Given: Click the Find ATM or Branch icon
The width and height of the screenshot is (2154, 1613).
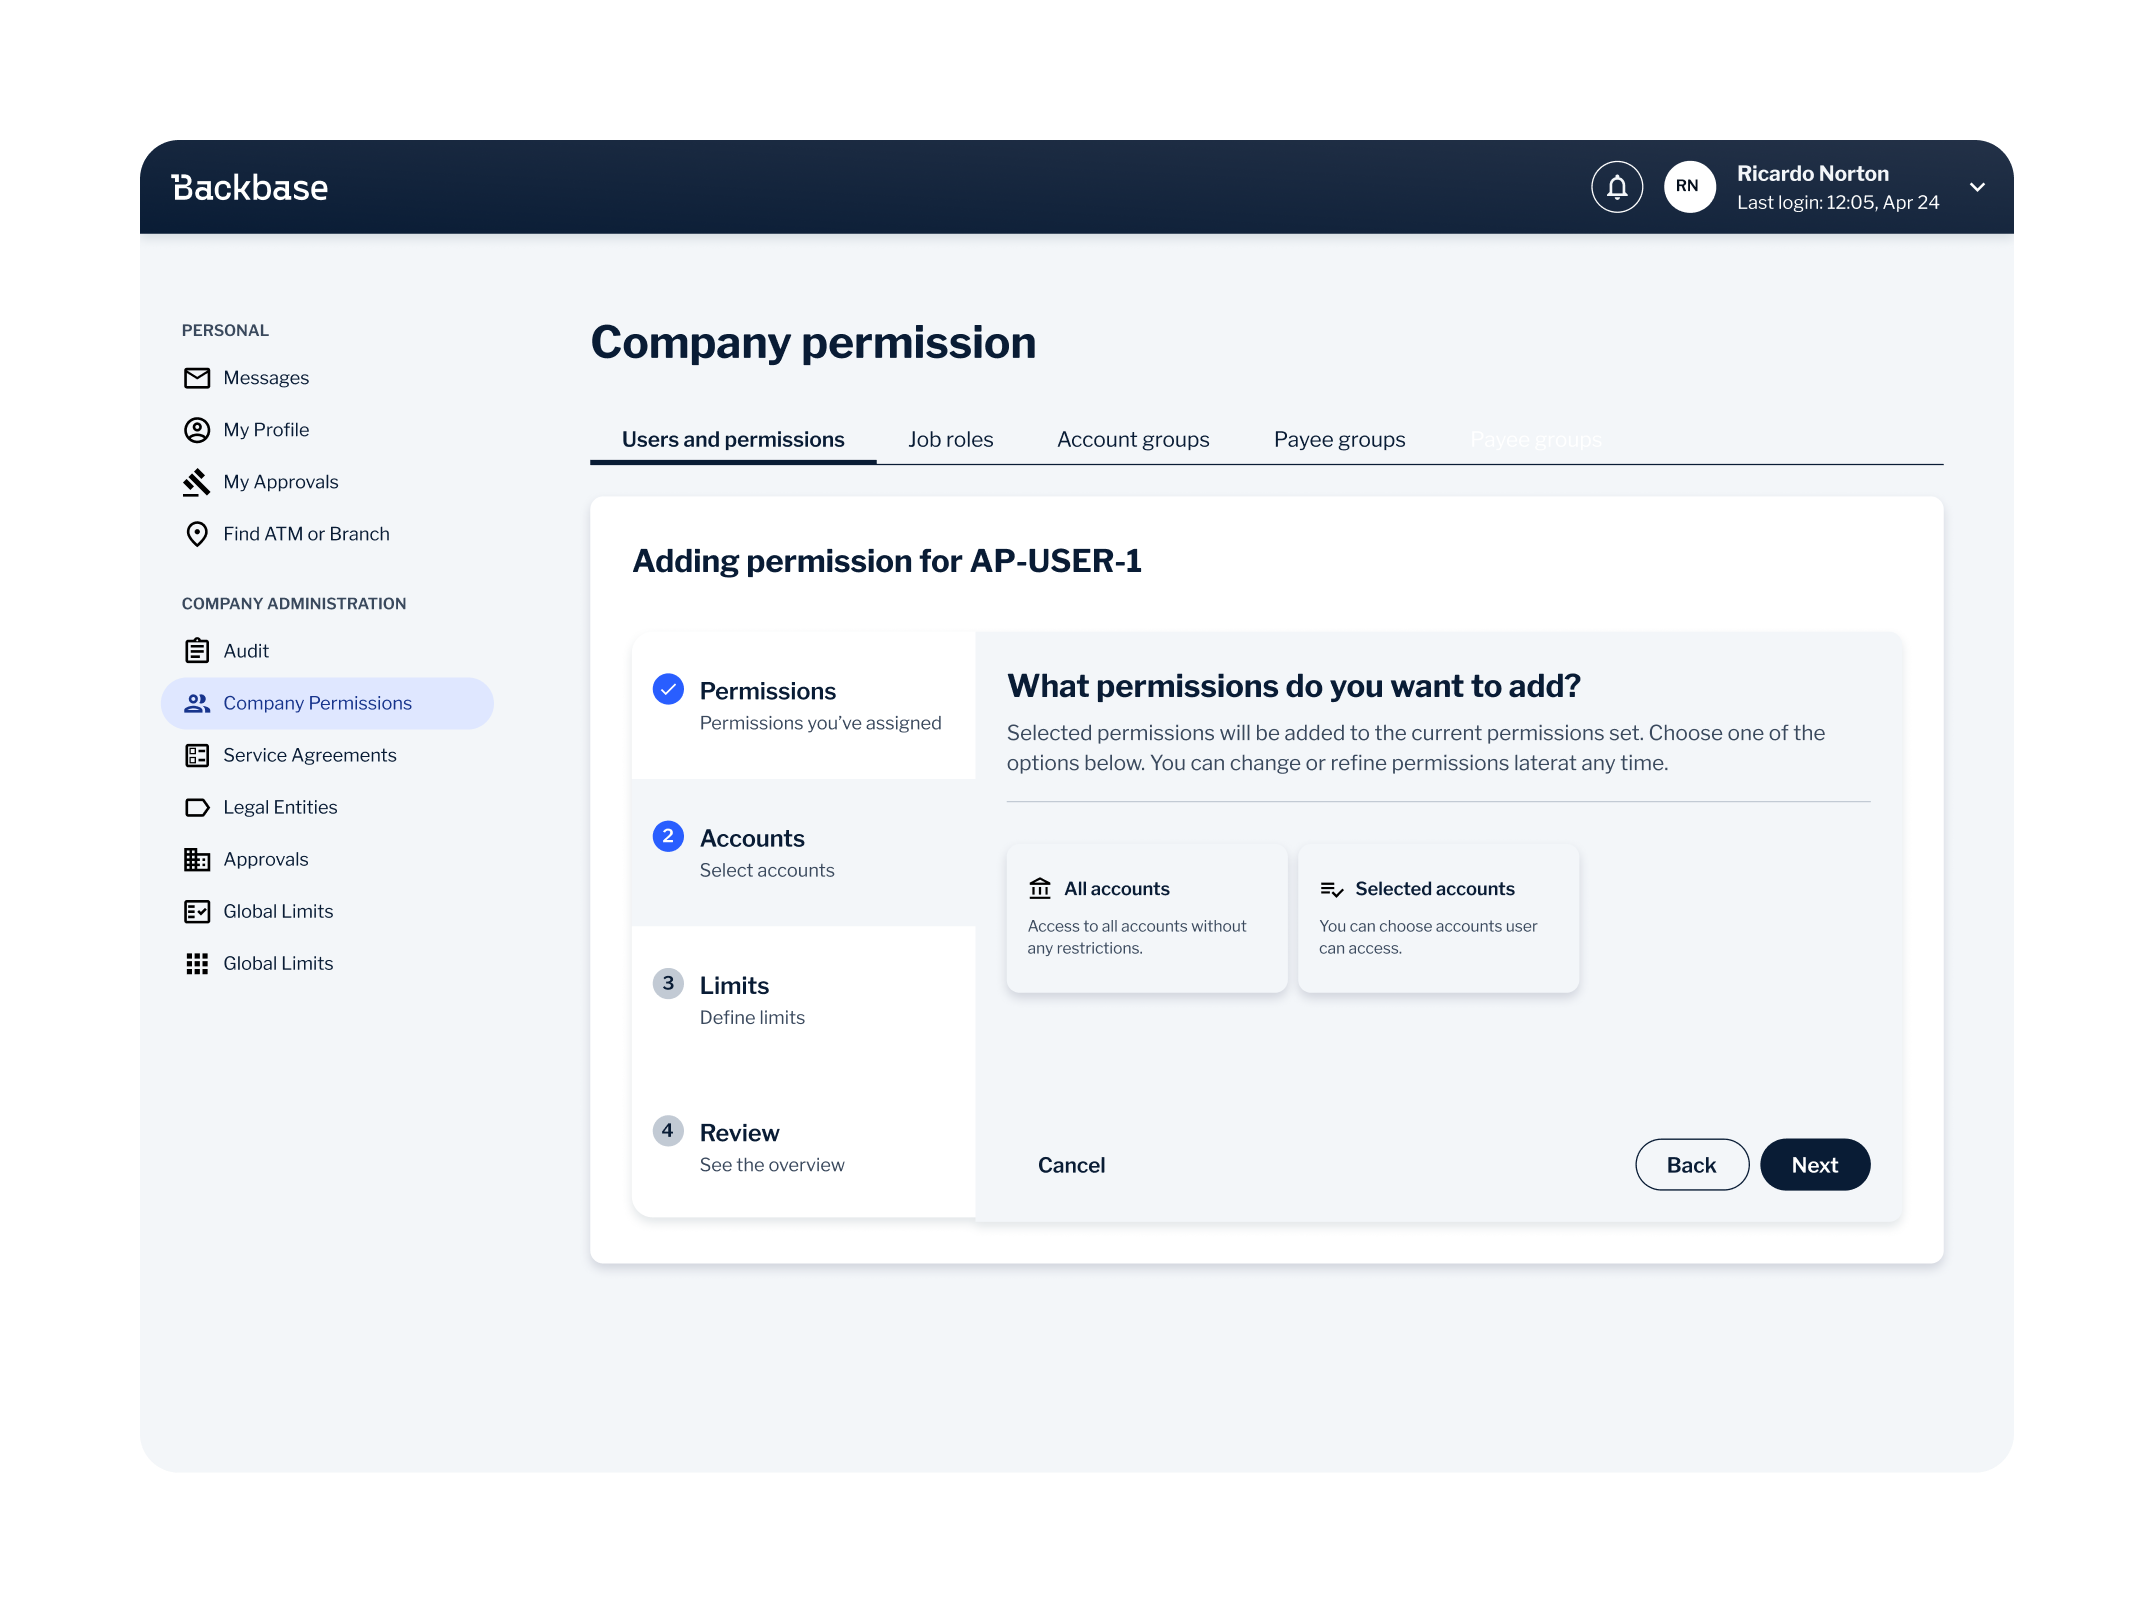Looking at the screenshot, I should pos(198,532).
